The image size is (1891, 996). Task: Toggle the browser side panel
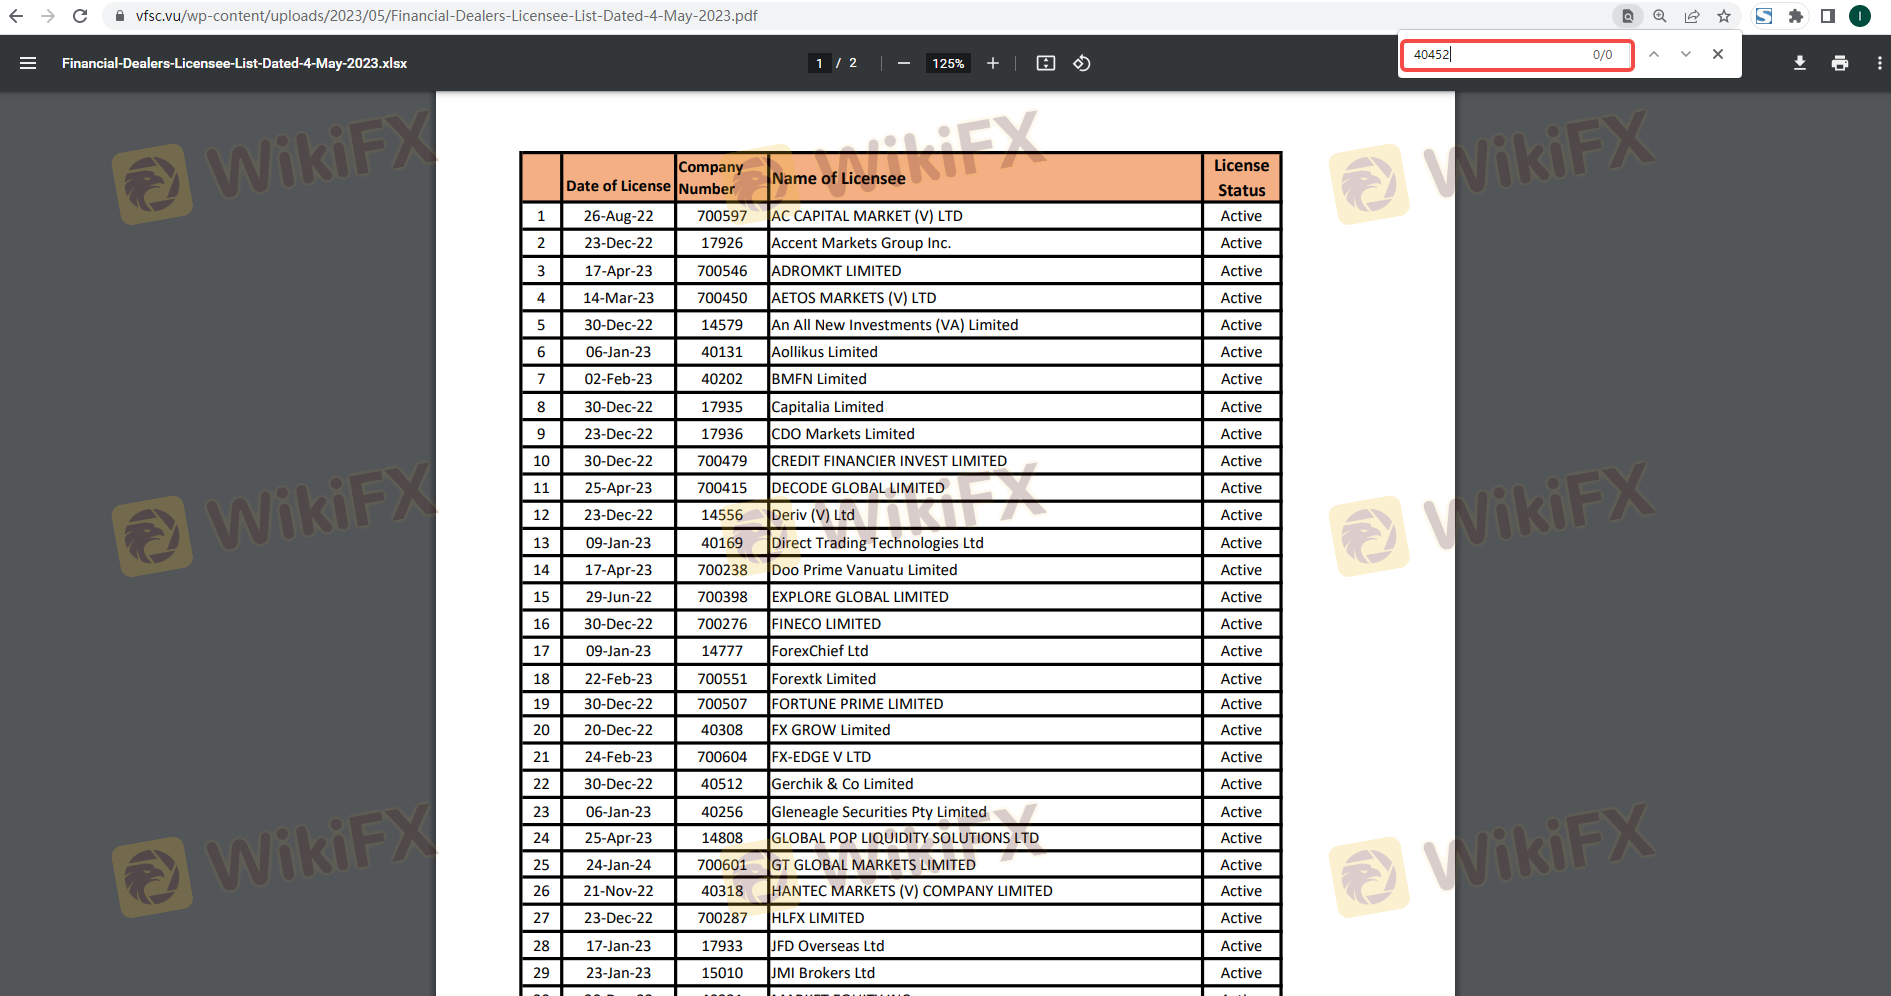[x=1828, y=16]
